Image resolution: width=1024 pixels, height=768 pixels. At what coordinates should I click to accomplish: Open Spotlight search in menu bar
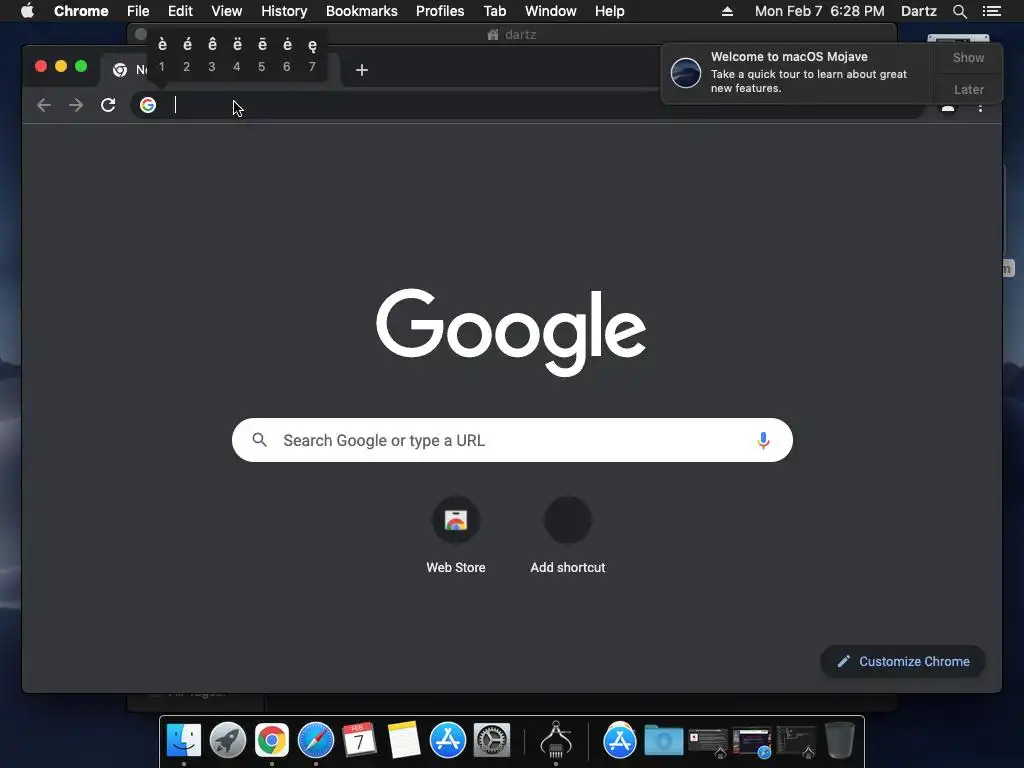tap(959, 11)
